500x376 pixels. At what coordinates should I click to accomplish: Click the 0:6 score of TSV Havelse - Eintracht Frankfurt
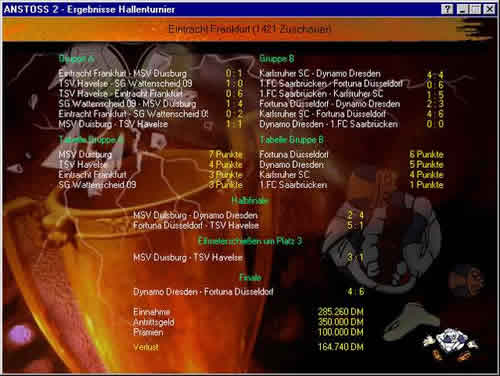pyautogui.click(x=234, y=93)
